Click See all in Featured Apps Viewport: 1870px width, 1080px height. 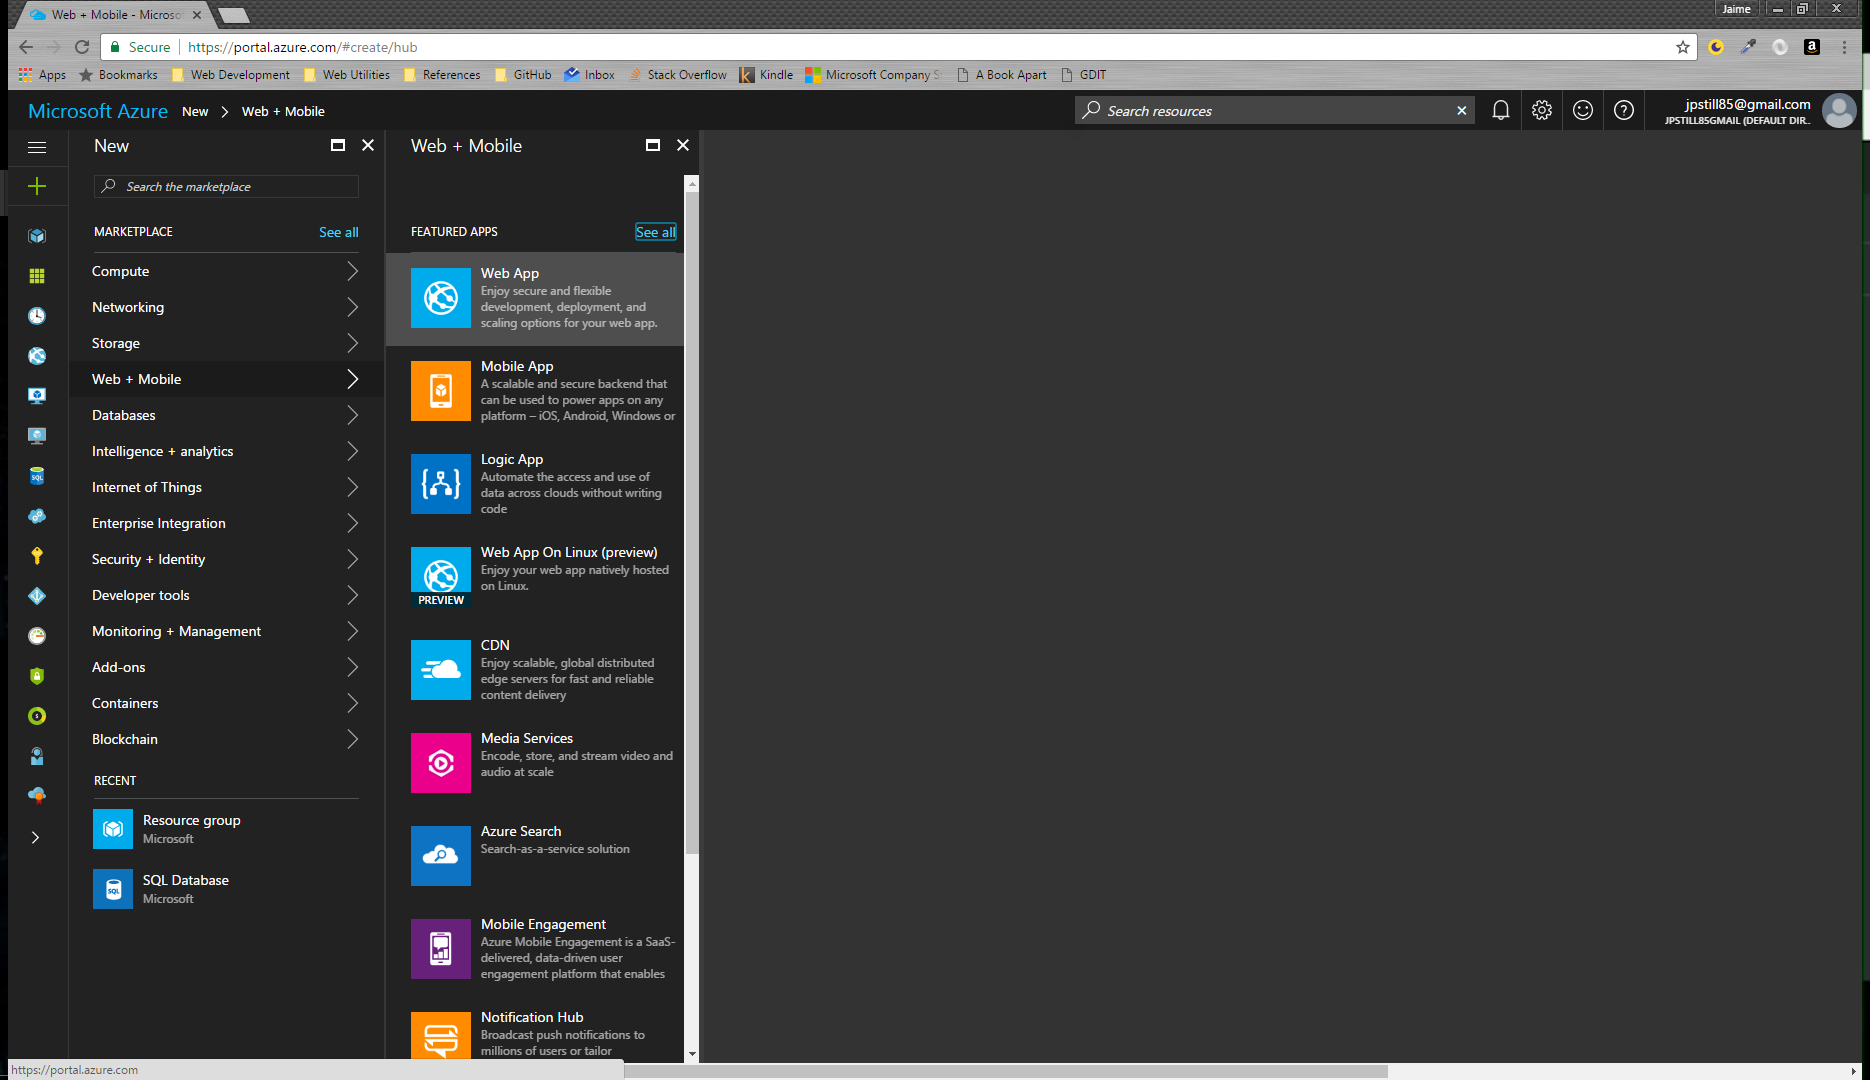point(655,232)
